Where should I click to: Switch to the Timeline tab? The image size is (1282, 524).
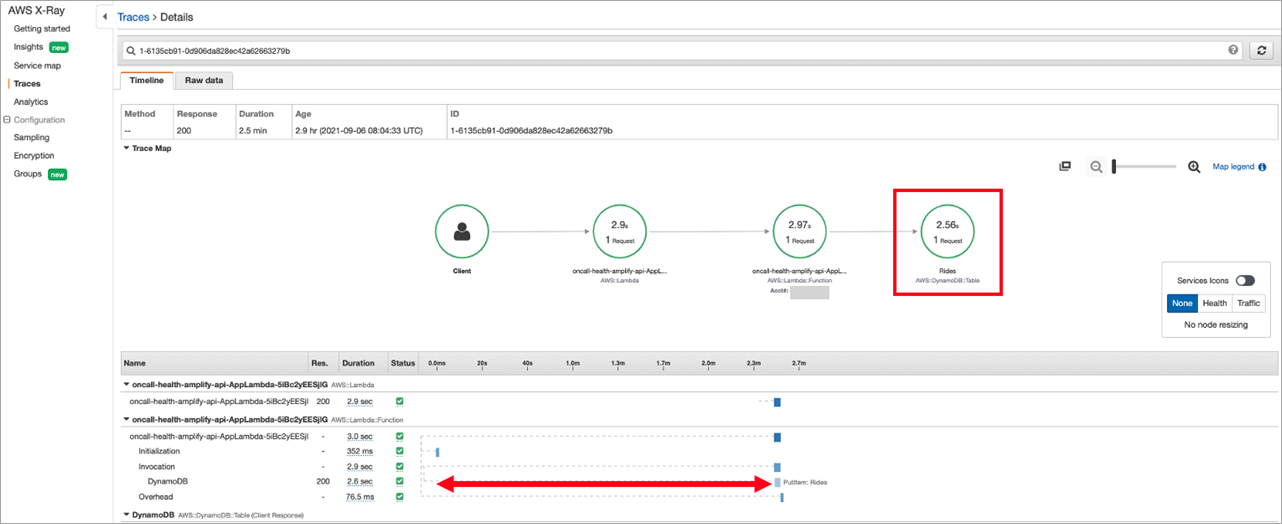147,80
